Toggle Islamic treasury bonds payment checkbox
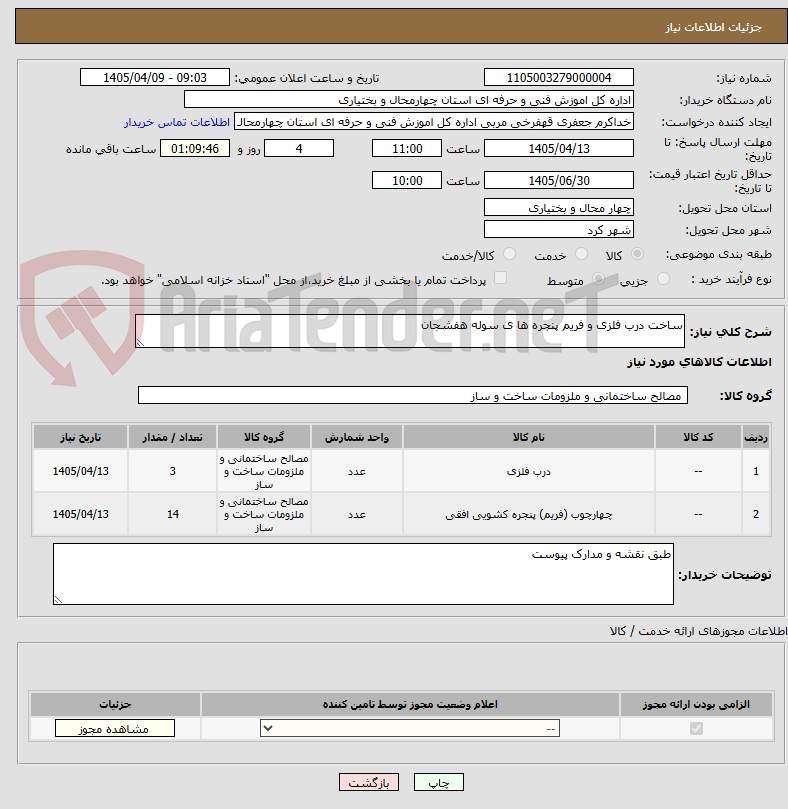Screen dimensions: 788x809 click(500, 278)
